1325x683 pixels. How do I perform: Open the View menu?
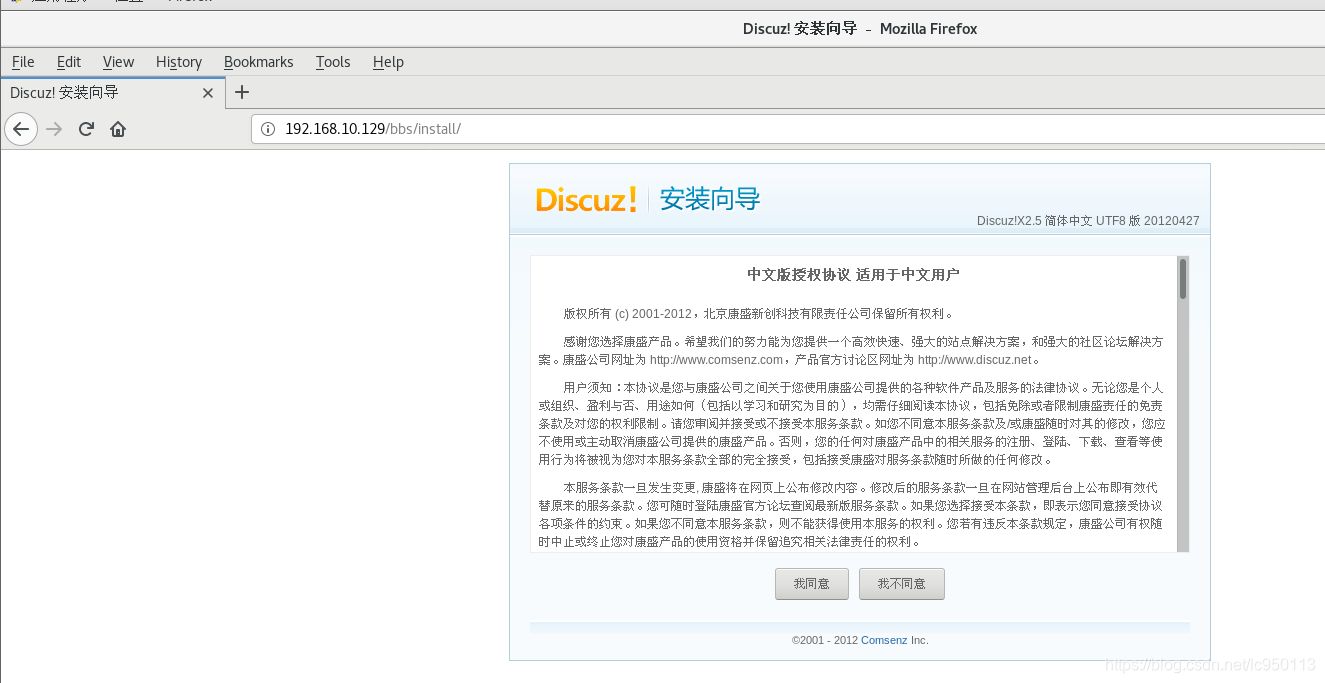pyautogui.click(x=118, y=62)
